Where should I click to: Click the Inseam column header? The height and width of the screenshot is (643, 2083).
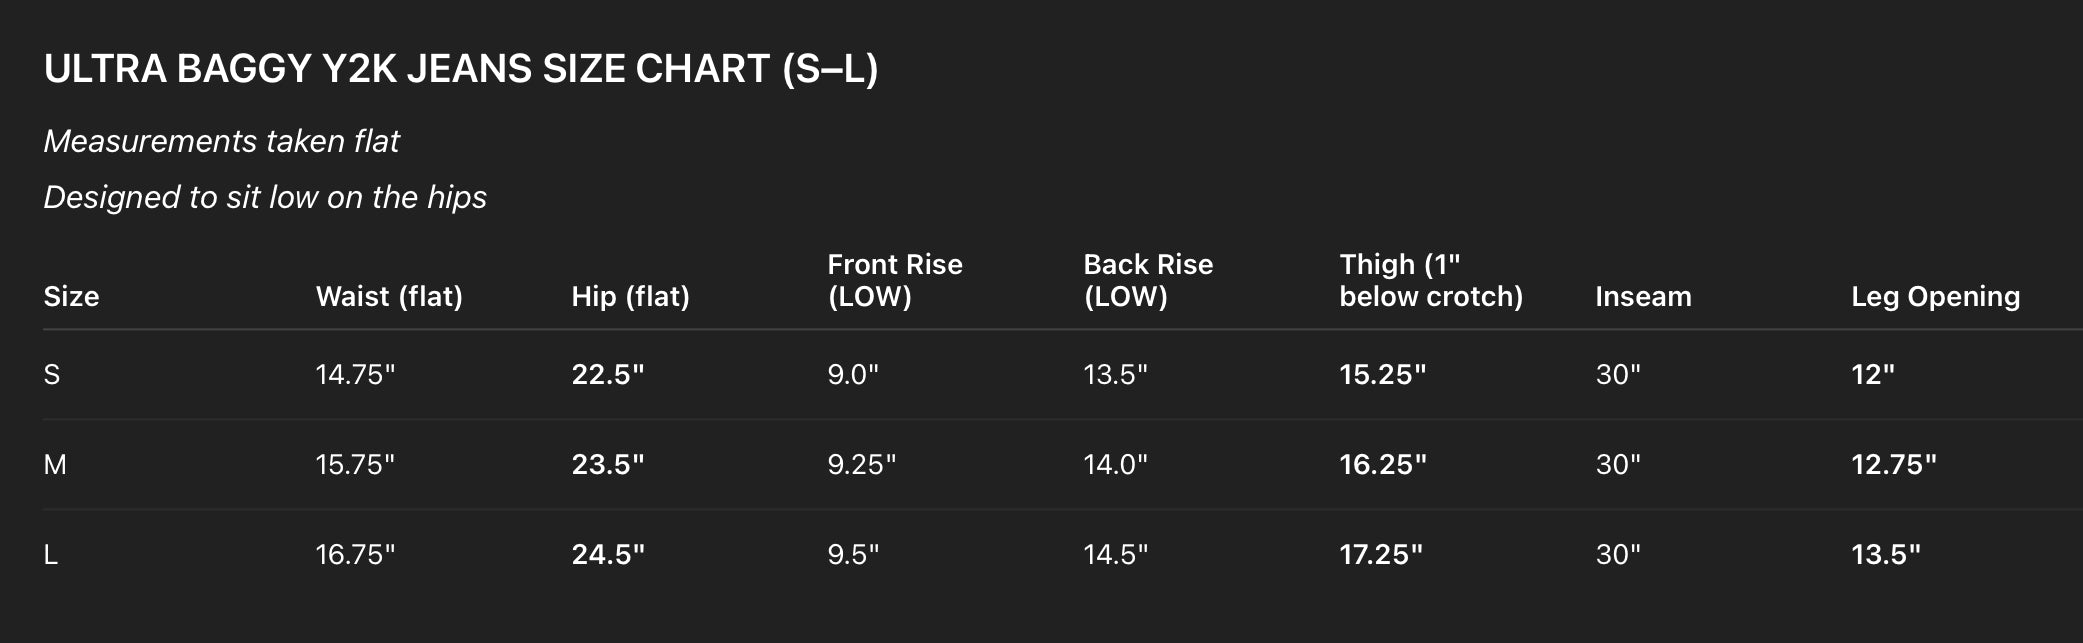(x=1643, y=296)
